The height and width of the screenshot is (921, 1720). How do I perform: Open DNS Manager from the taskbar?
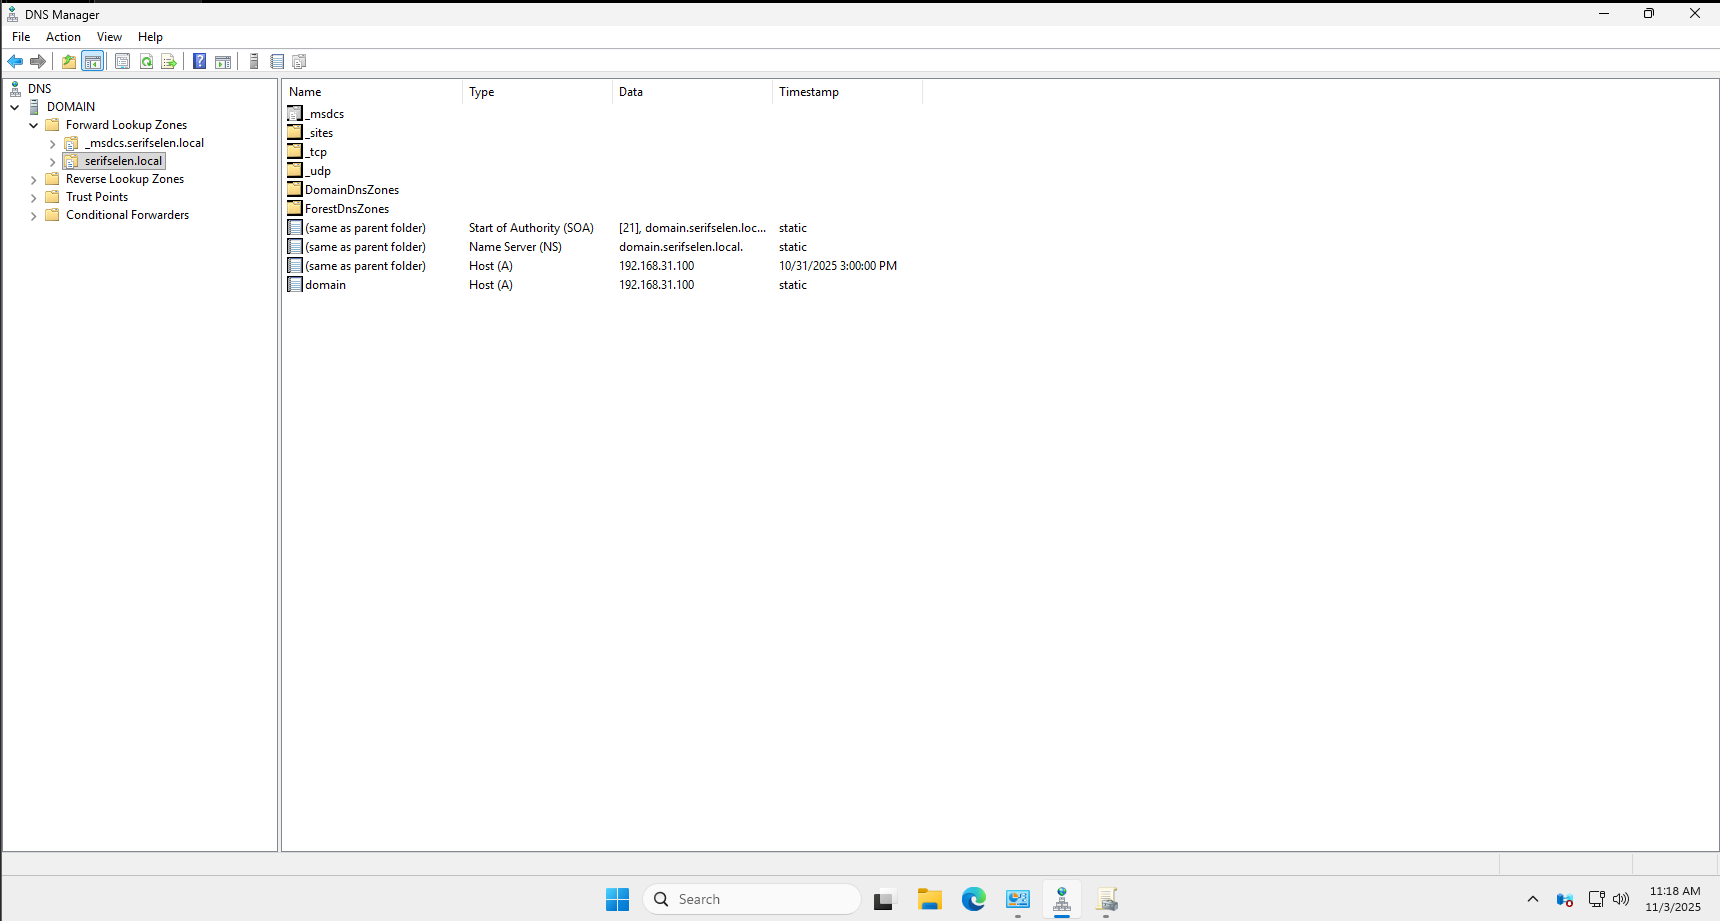[x=1062, y=899]
